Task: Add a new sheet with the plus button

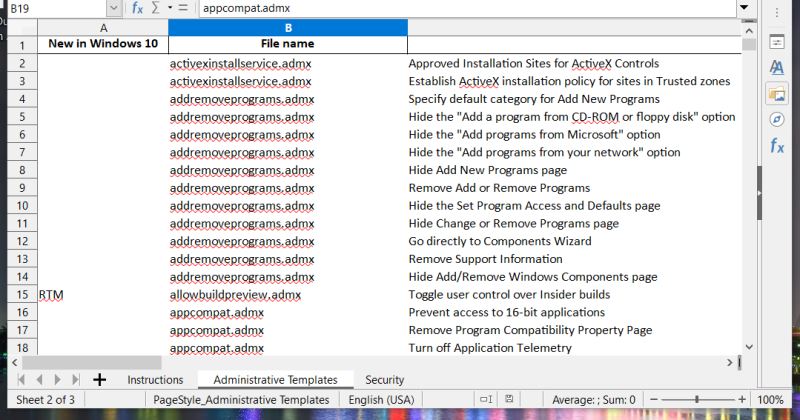Action: (x=99, y=379)
